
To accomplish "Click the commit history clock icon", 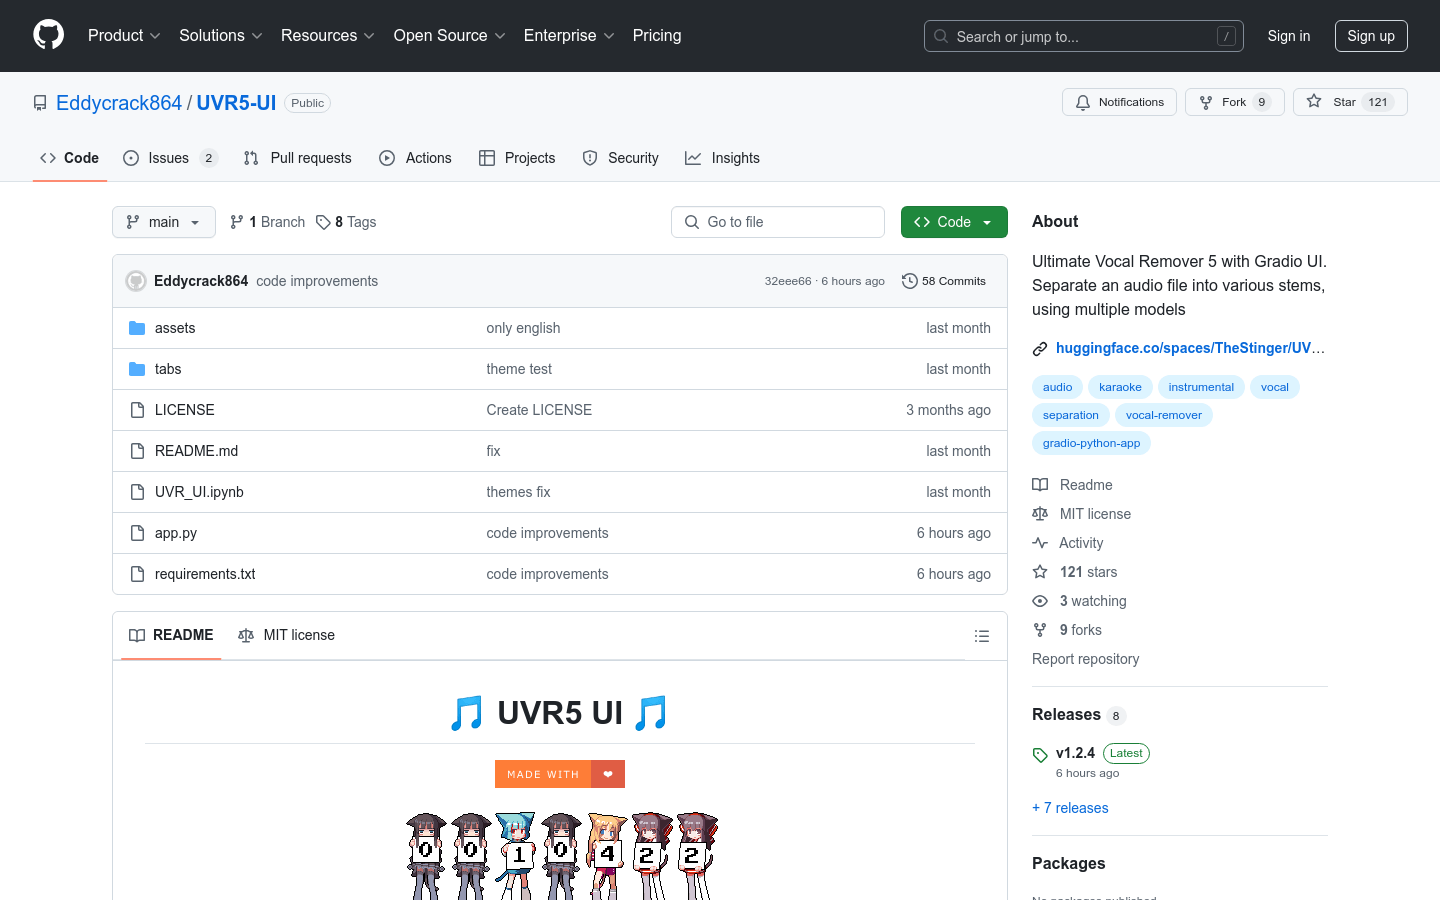I will tap(909, 281).
